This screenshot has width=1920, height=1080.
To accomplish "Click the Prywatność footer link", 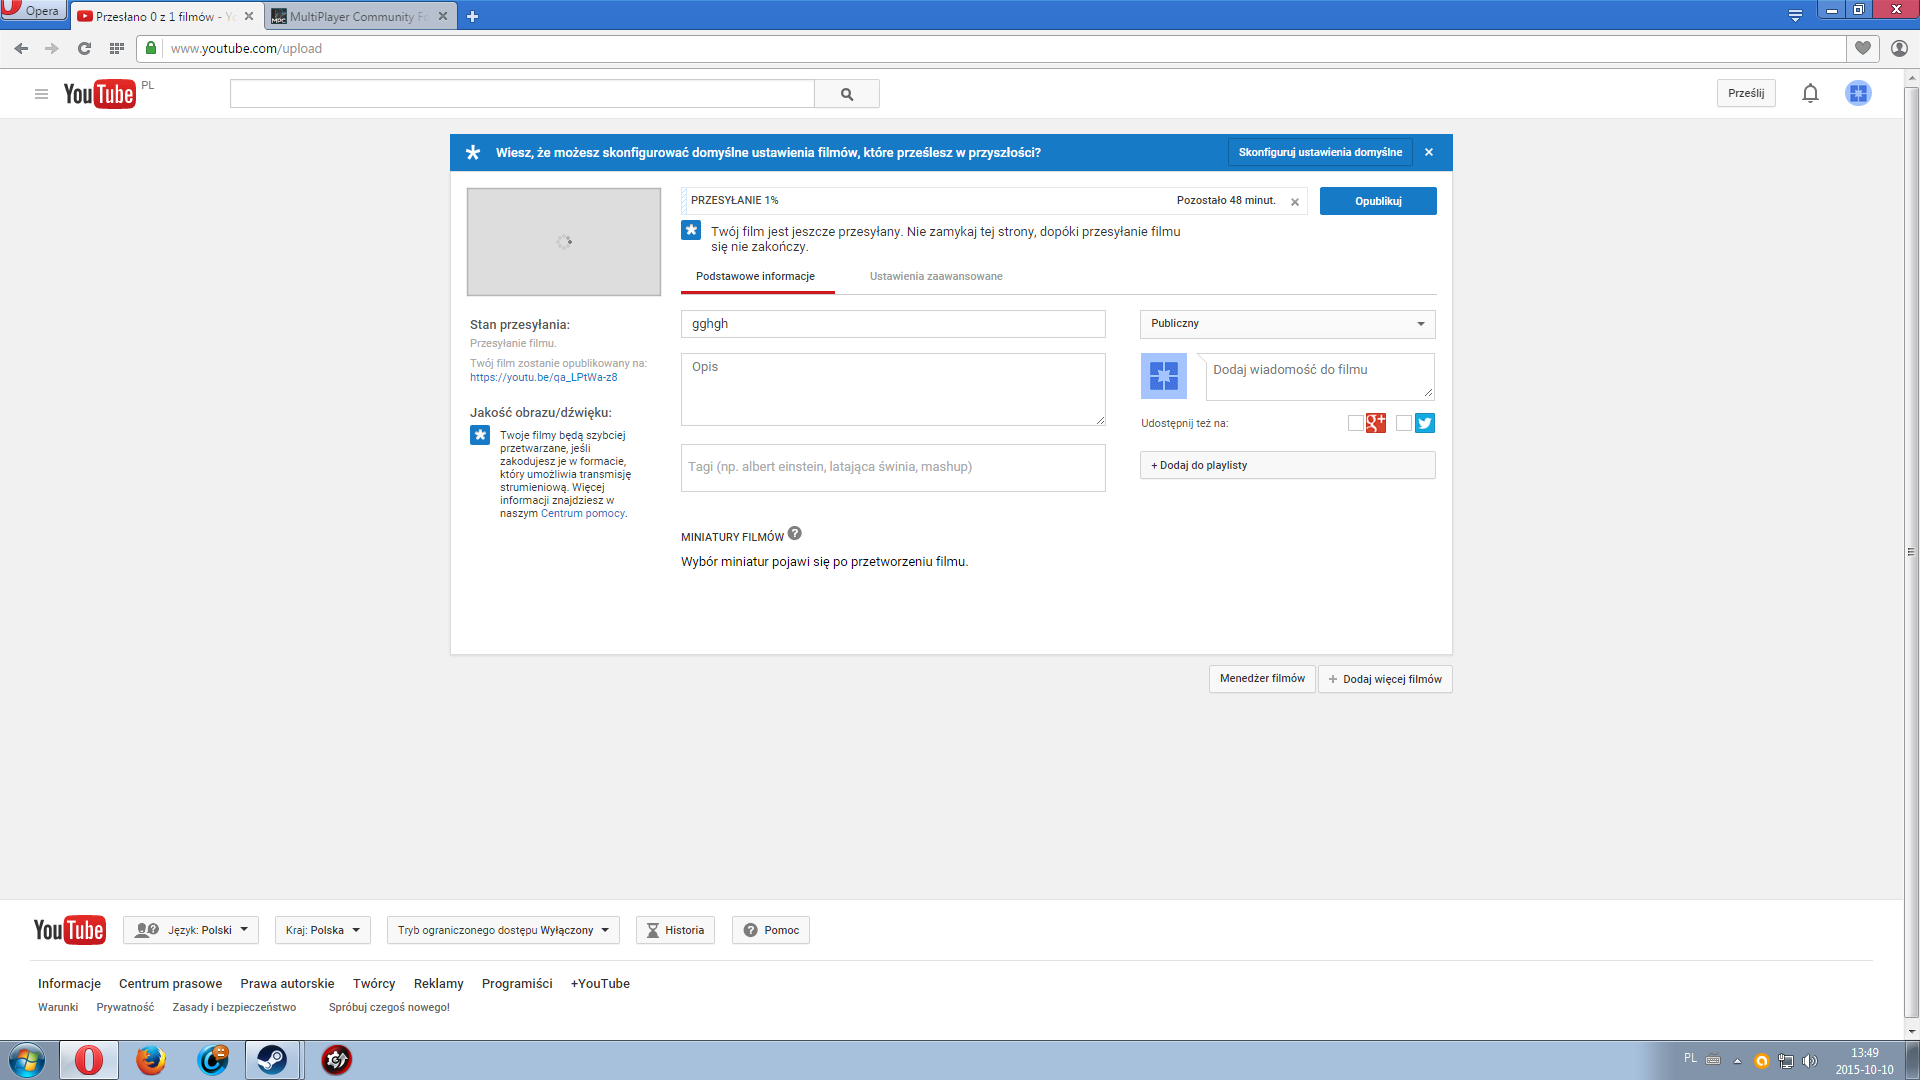I will pyautogui.click(x=125, y=1008).
